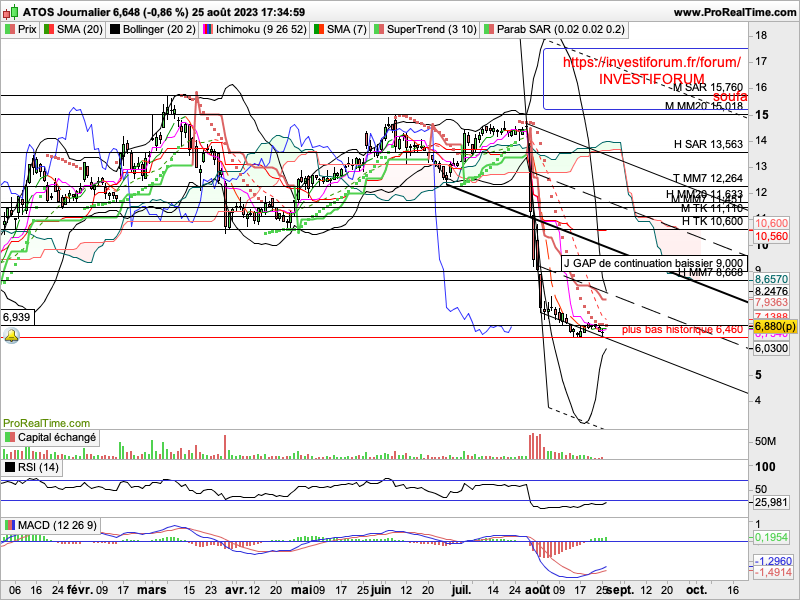Click the yellow 6,880(p) current price label
The width and height of the screenshot is (800, 600).
click(x=775, y=326)
